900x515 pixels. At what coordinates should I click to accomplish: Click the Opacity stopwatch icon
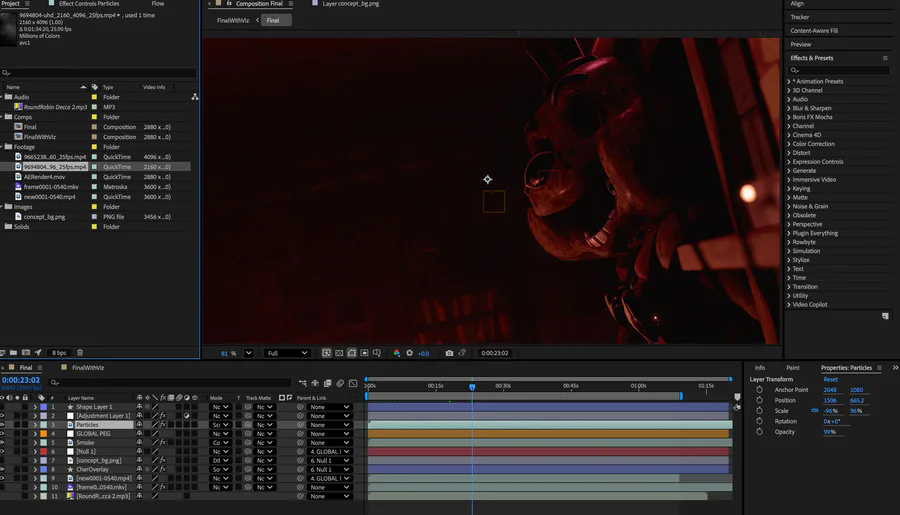[759, 431]
